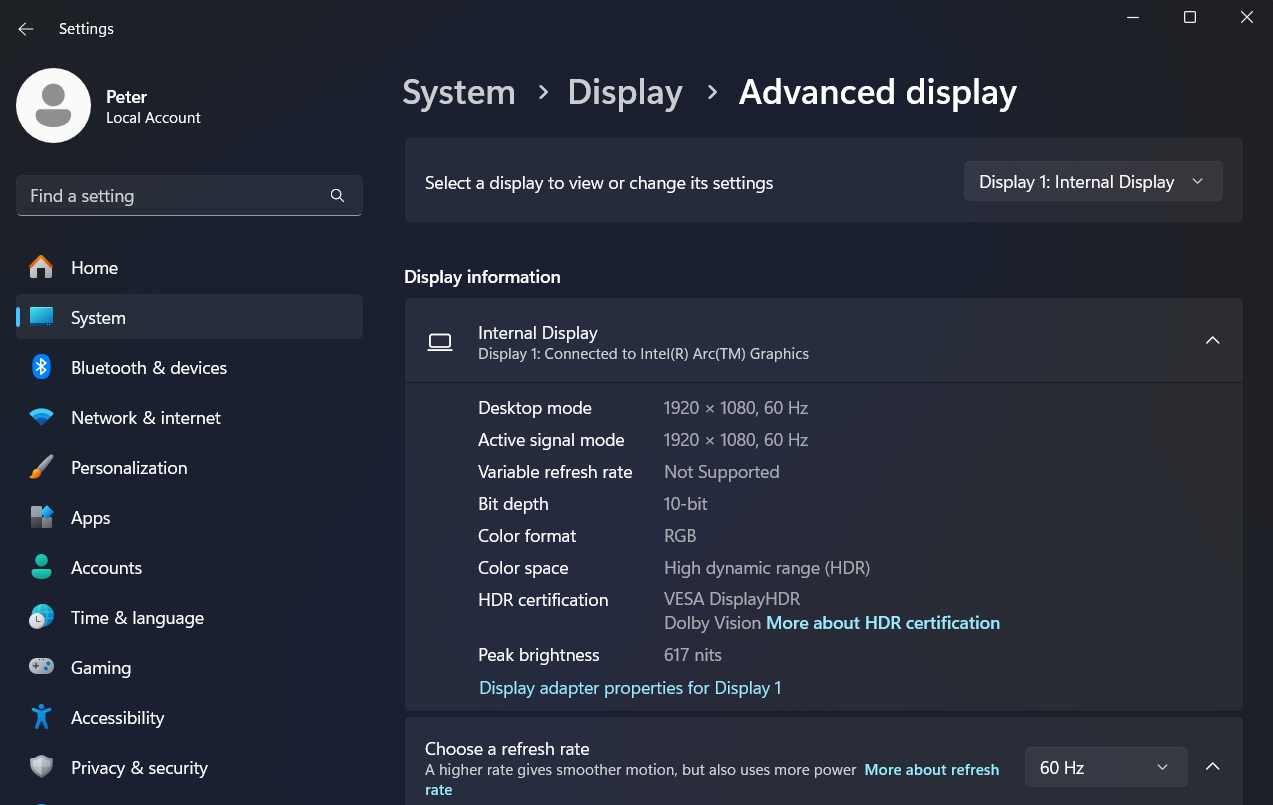Go to Accounts in the sidebar
This screenshot has width=1273, height=805.
(106, 567)
